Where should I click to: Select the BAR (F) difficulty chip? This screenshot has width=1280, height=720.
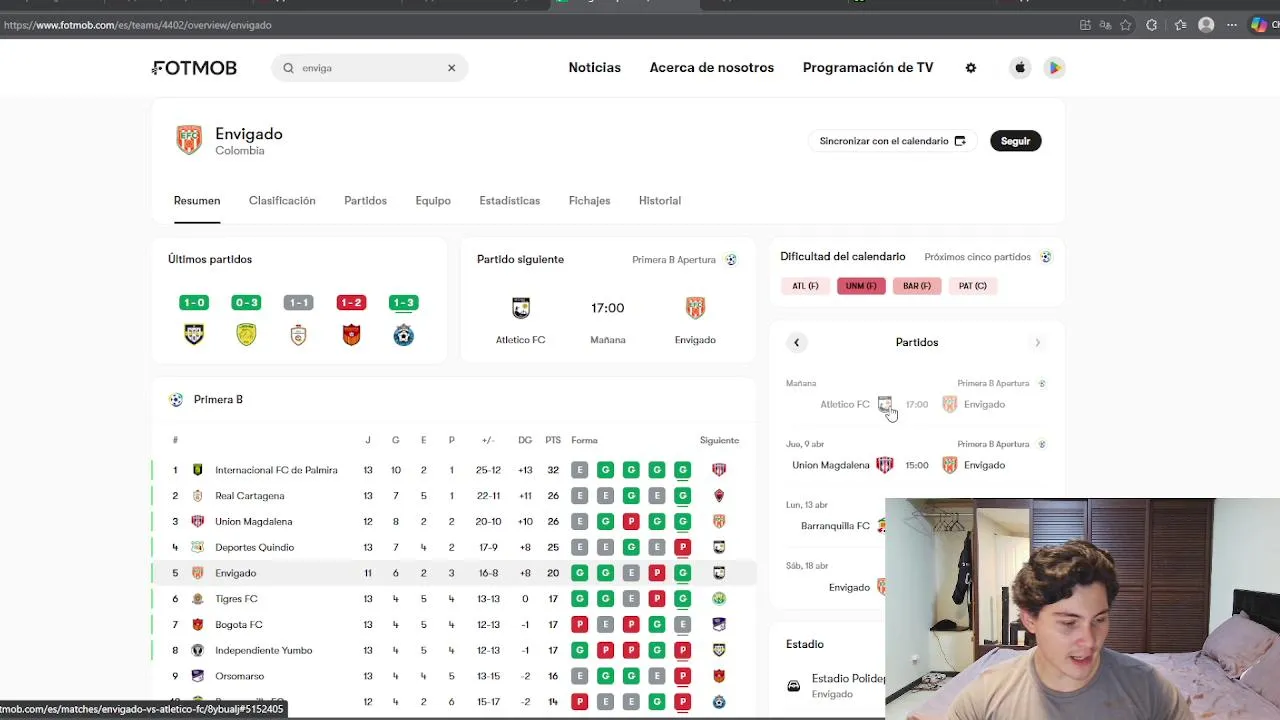click(917, 286)
